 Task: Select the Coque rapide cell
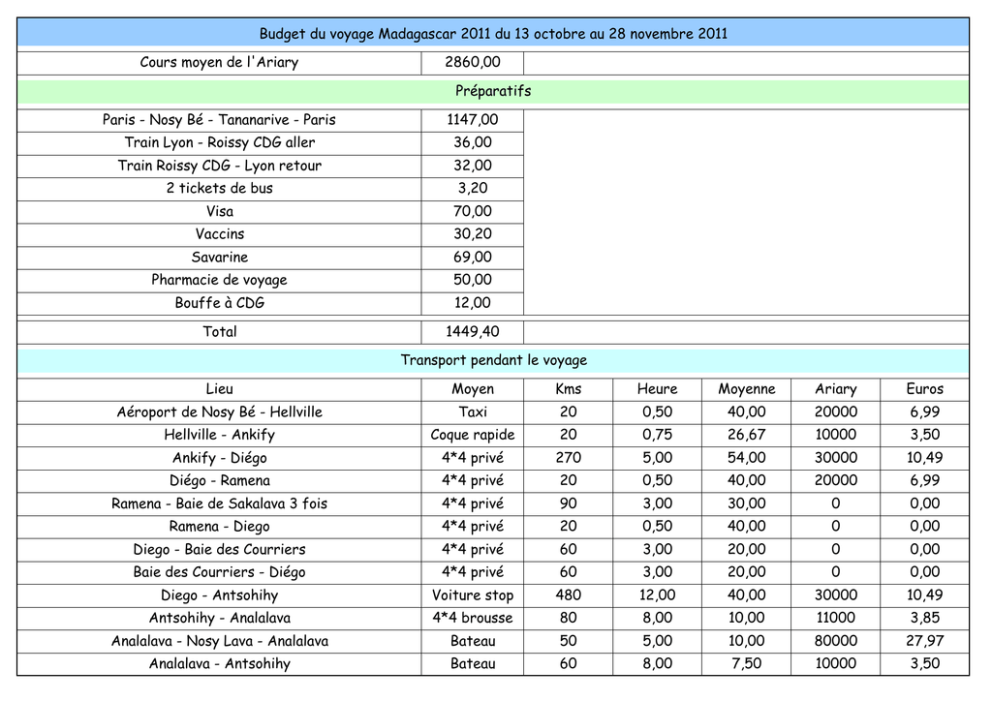pos(472,435)
